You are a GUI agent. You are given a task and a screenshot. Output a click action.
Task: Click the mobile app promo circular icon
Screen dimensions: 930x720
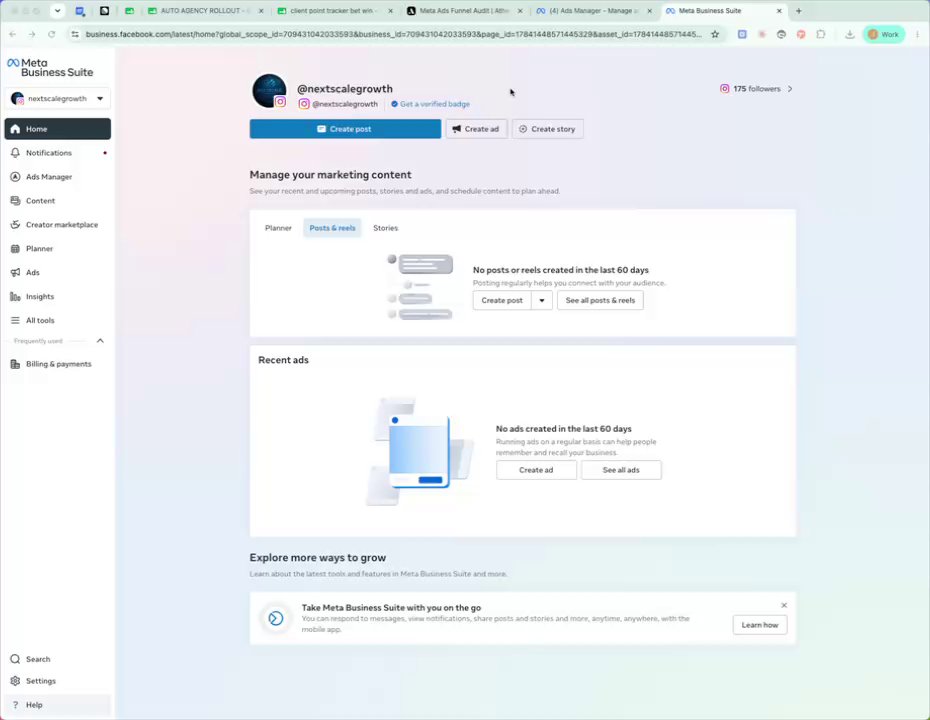276,619
